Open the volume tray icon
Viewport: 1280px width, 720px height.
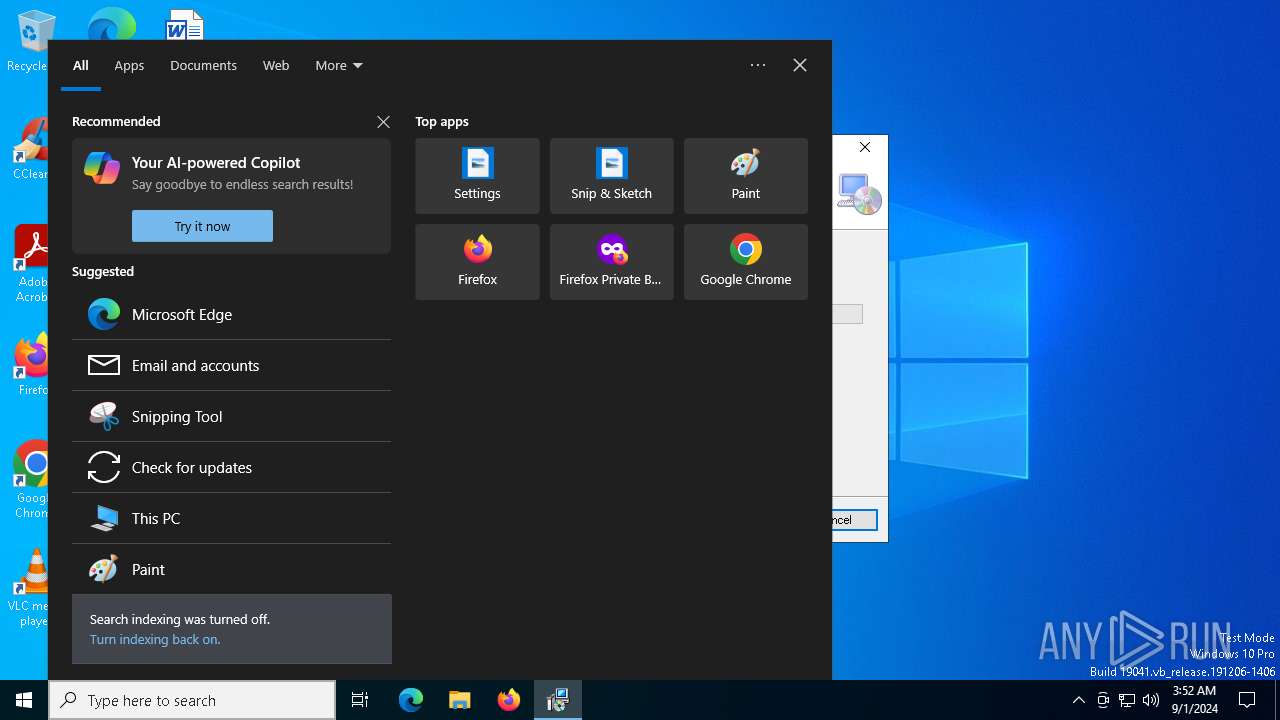point(1151,700)
